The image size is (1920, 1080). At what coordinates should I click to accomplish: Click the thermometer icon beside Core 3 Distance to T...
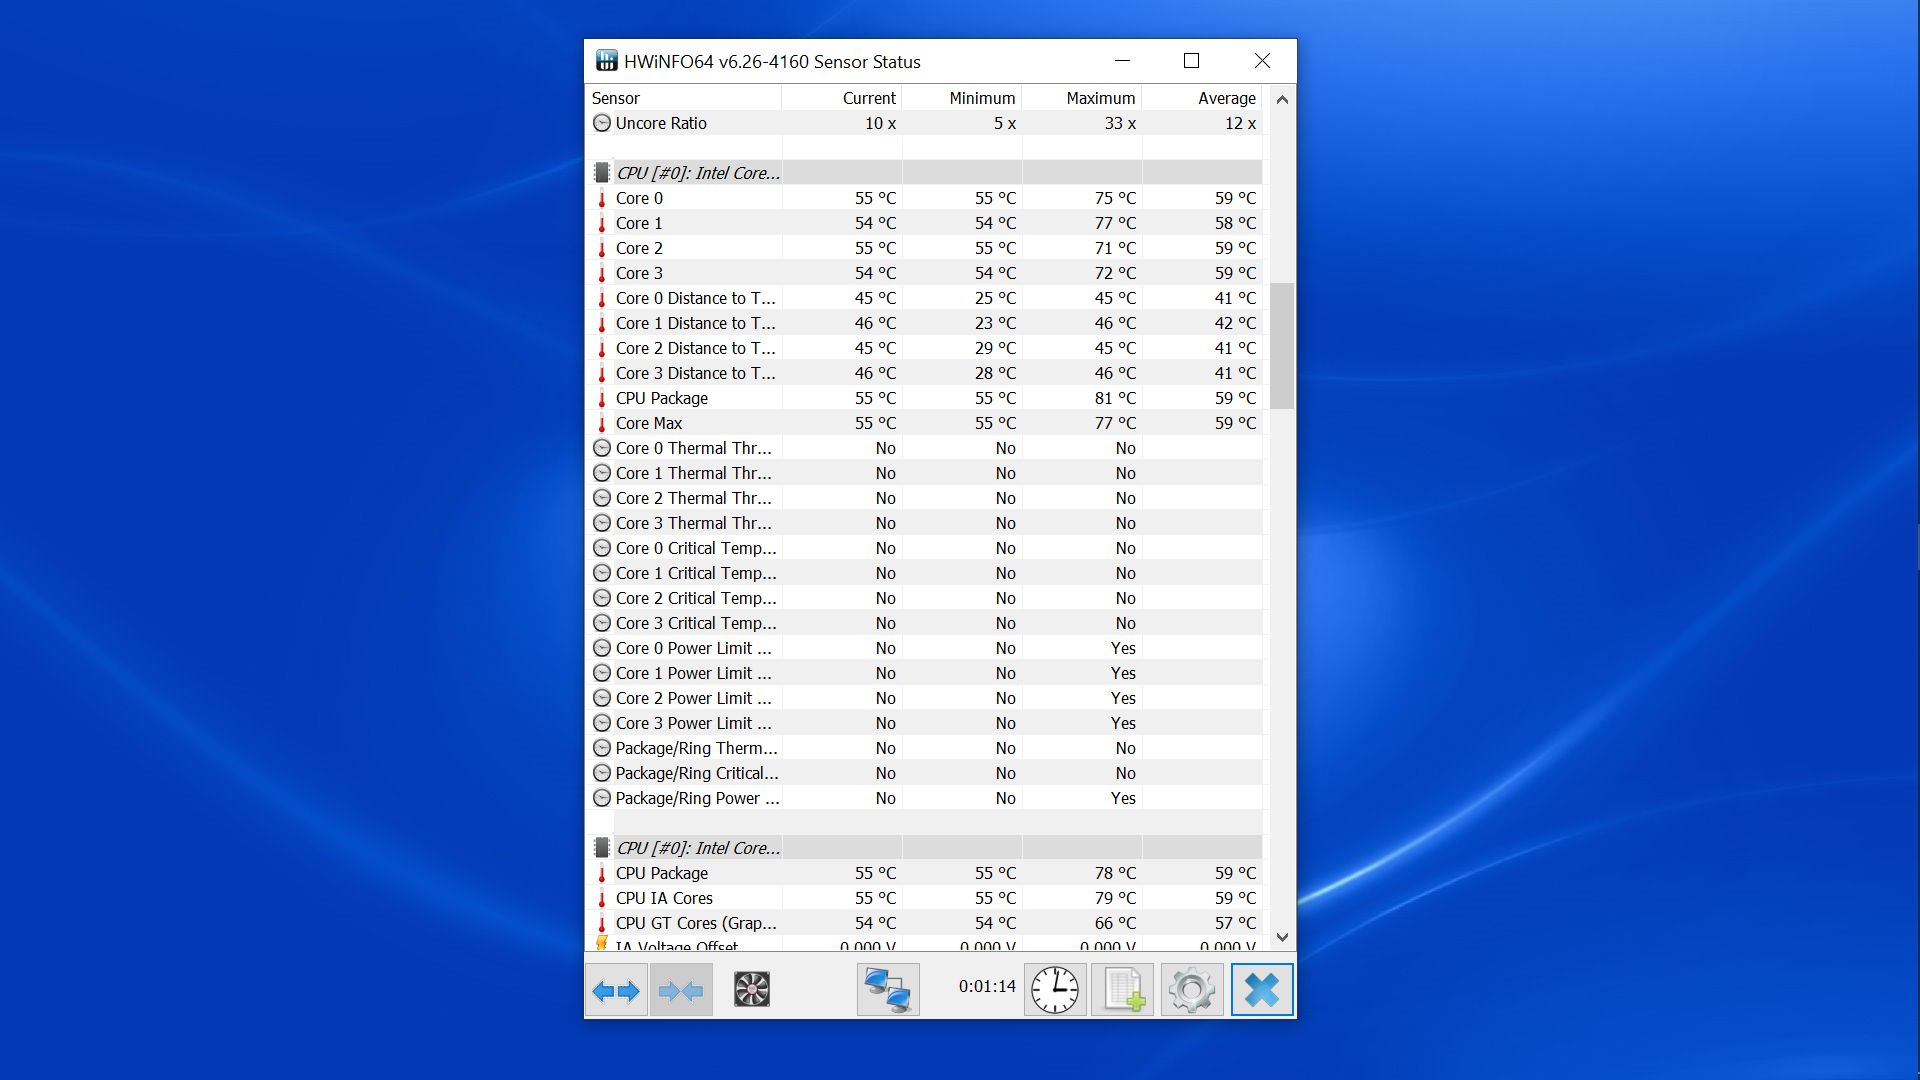point(602,373)
